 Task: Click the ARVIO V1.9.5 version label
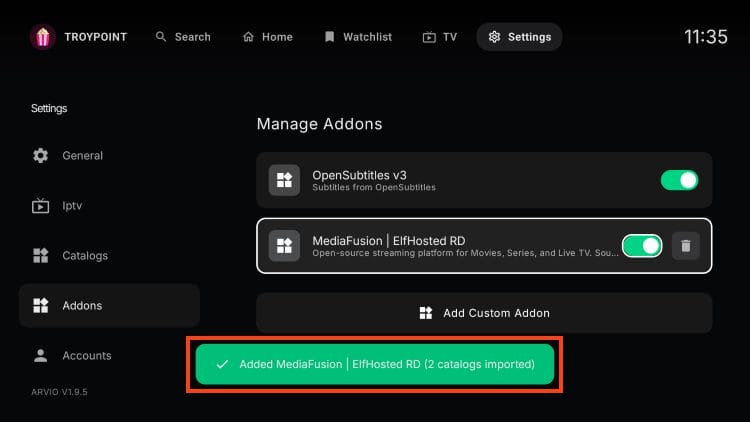(x=59, y=392)
